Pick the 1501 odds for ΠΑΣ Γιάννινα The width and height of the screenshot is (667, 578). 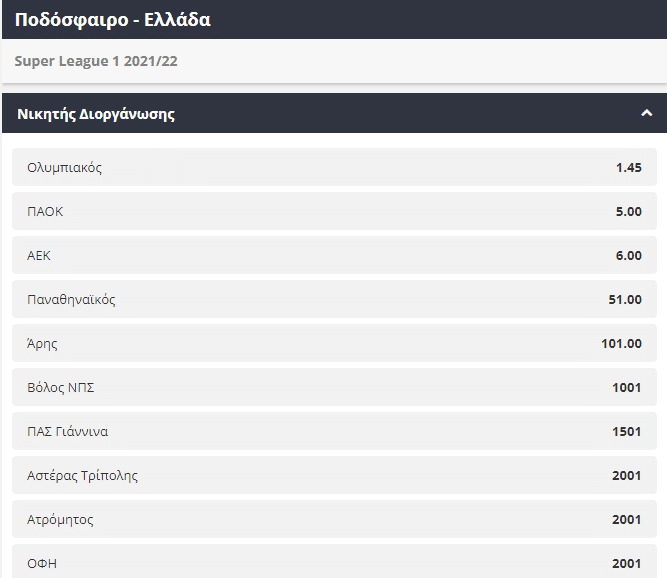pyautogui.click(x=626, y=431)
